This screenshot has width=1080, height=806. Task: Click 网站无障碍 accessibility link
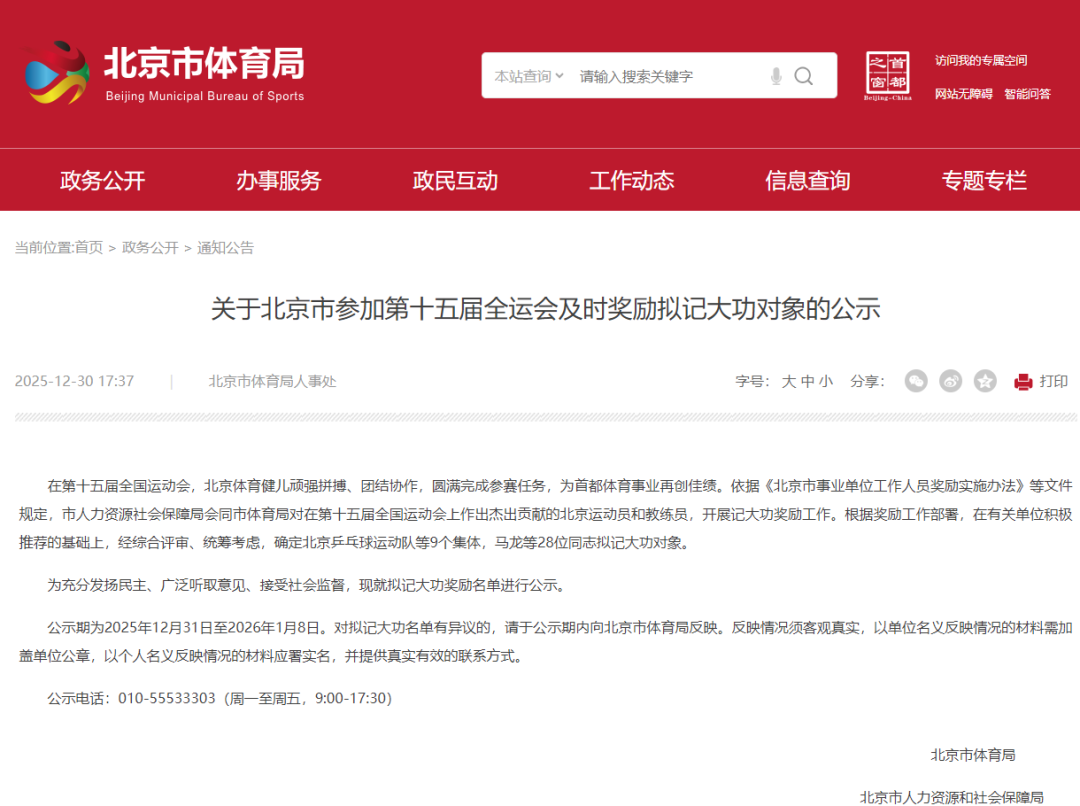point(964,94)
